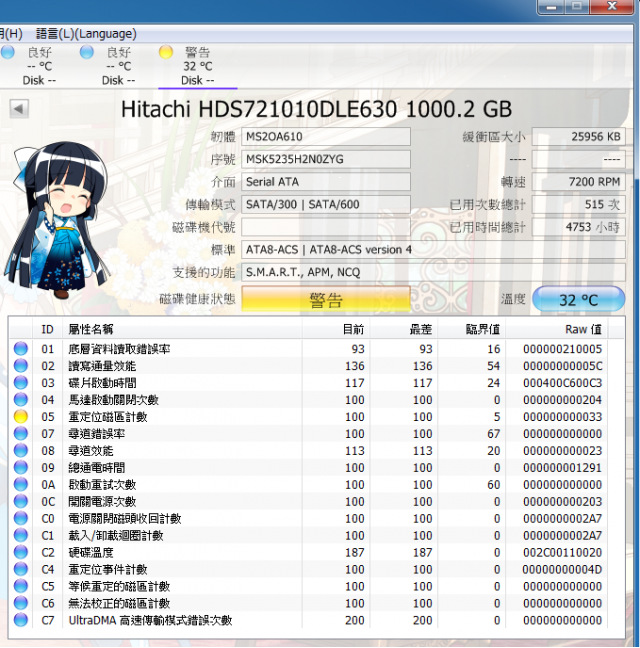The image size is (640, 648).
Task: Click the status icon for attribute 0A
Action: (x=21, y=484)
